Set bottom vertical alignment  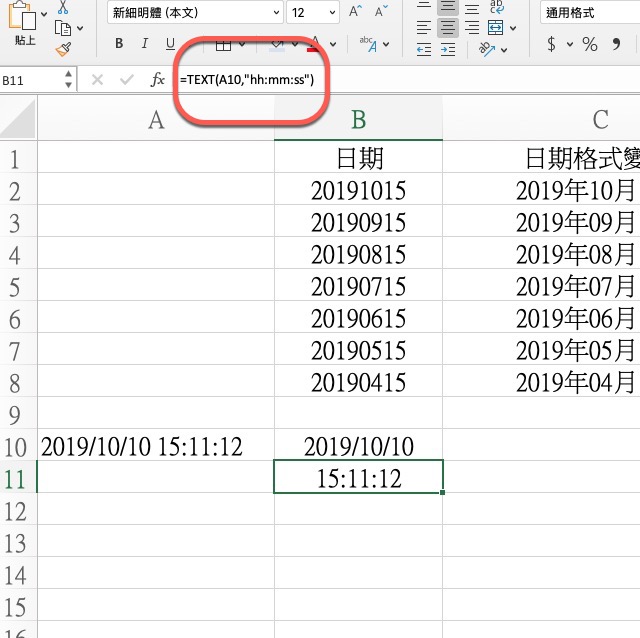pos(472,7)
